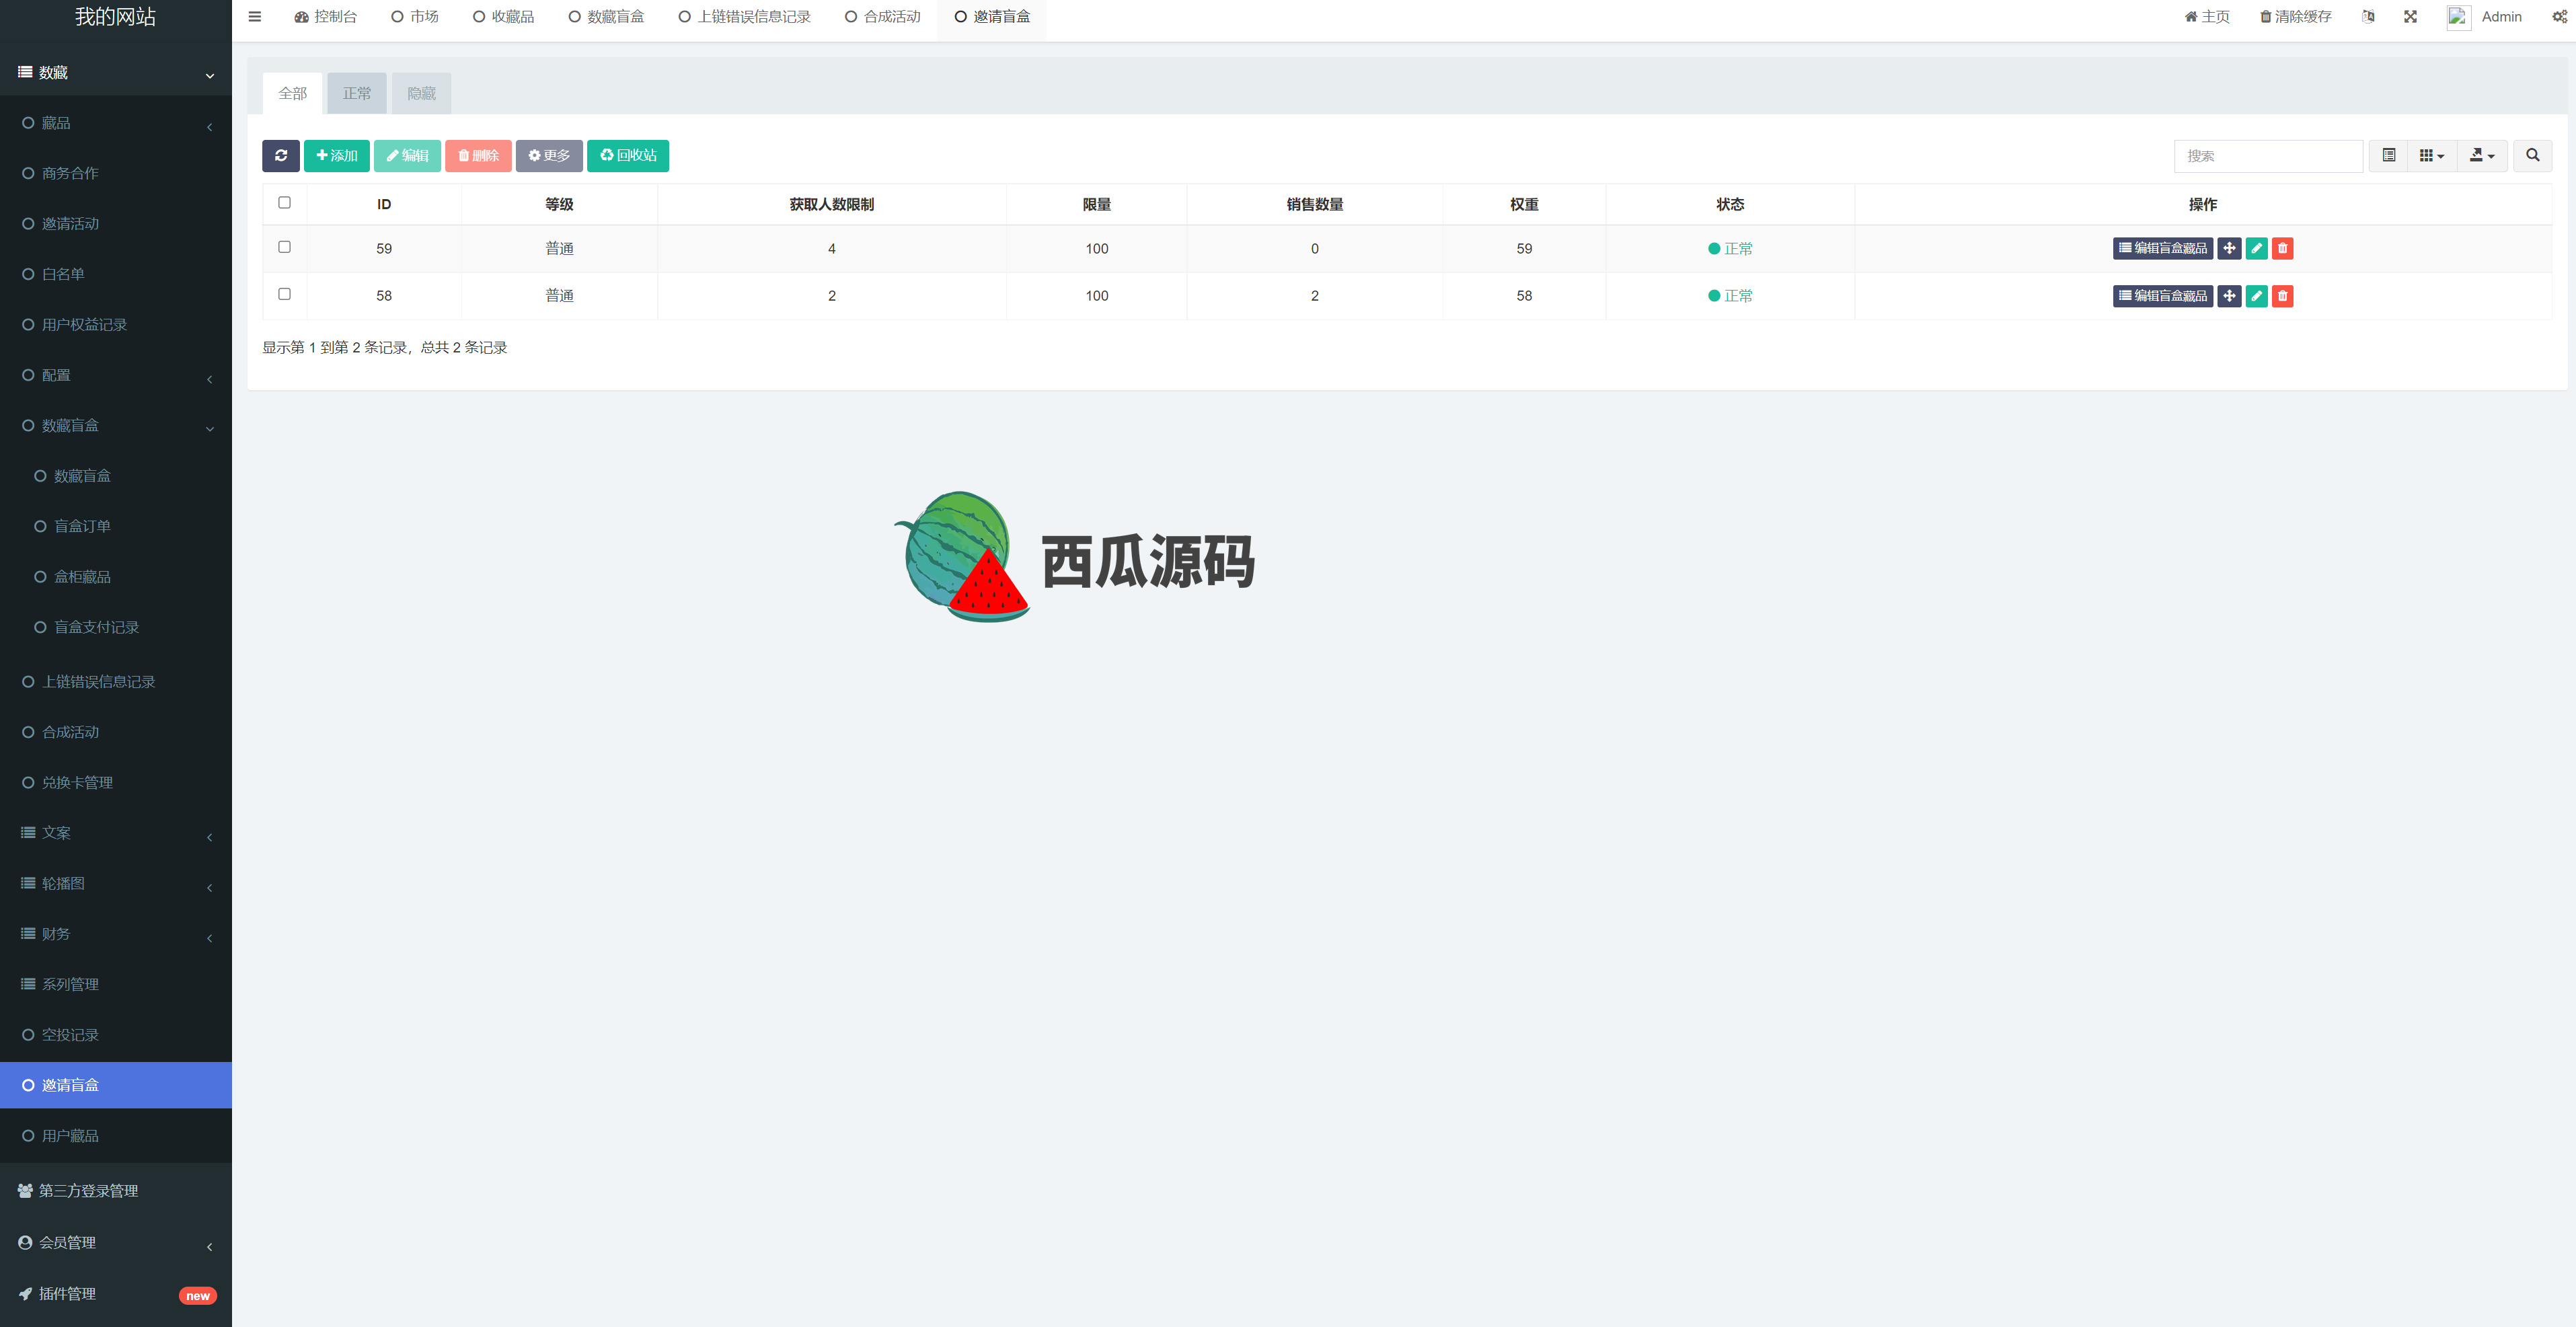Click the red trash icon in row 58
Viewport: 2576px width, 1327px height.
[x=2282, y=296]
